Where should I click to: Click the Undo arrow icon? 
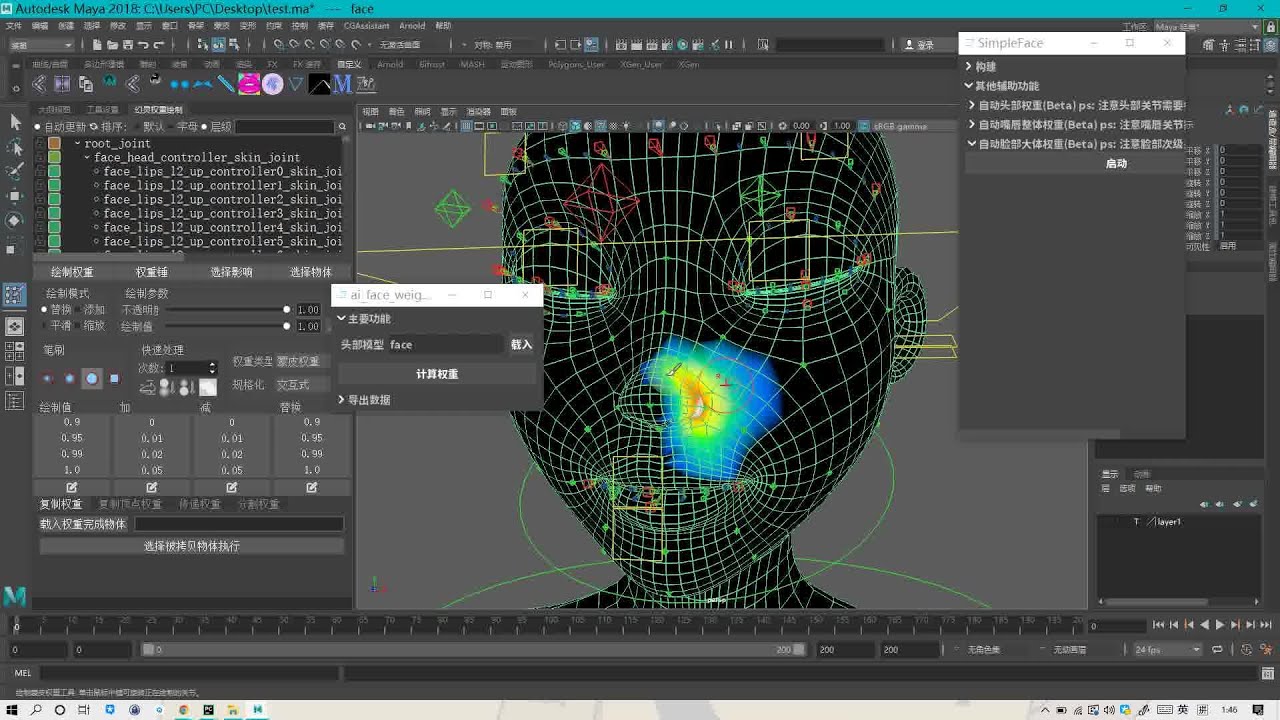pyautogui.click(x=143, y=44)
